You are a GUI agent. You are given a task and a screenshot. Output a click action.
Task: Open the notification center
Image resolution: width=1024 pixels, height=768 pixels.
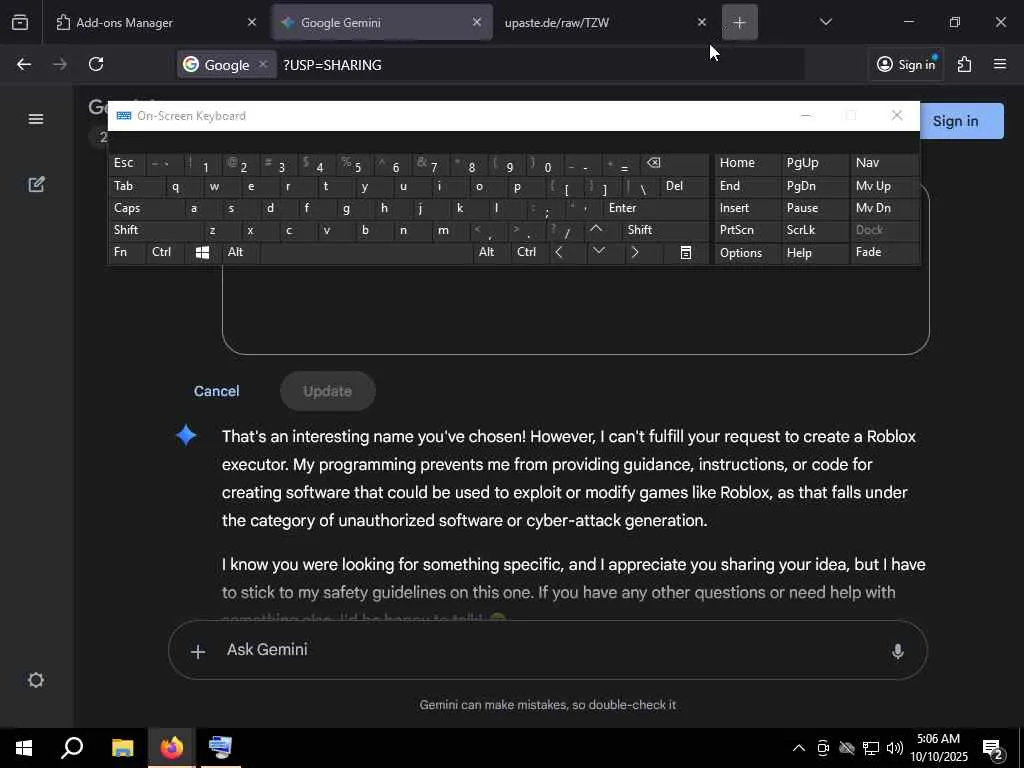993,749
